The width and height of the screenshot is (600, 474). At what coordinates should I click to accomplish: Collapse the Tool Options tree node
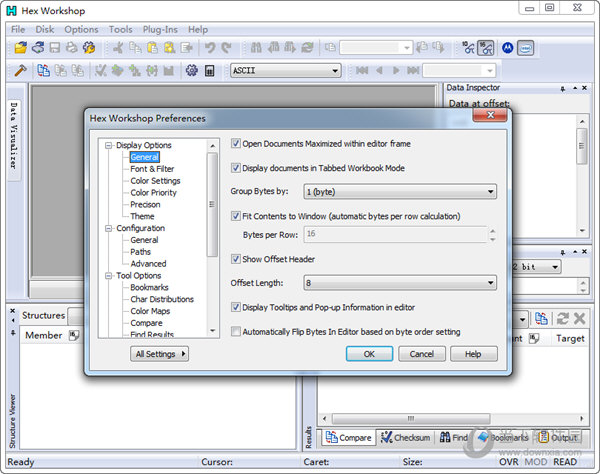click(x=109, y=276)
